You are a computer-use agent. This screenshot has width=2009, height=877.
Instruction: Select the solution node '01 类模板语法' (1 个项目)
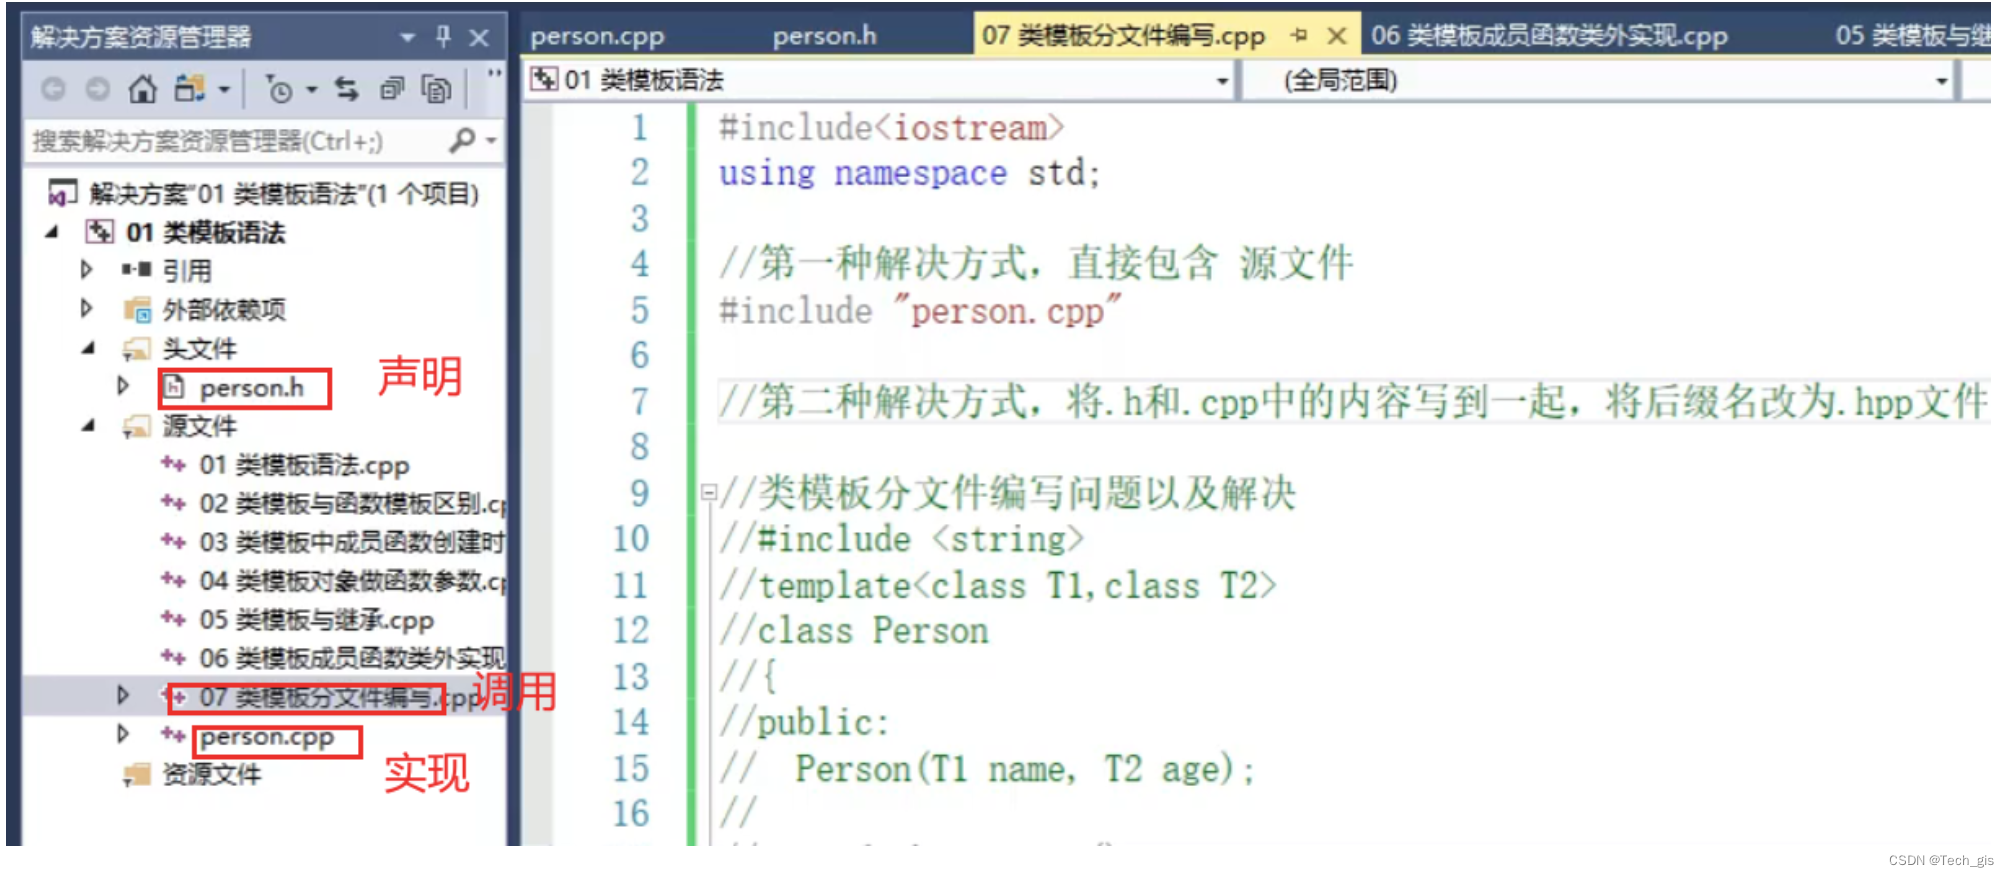(284, 193)
